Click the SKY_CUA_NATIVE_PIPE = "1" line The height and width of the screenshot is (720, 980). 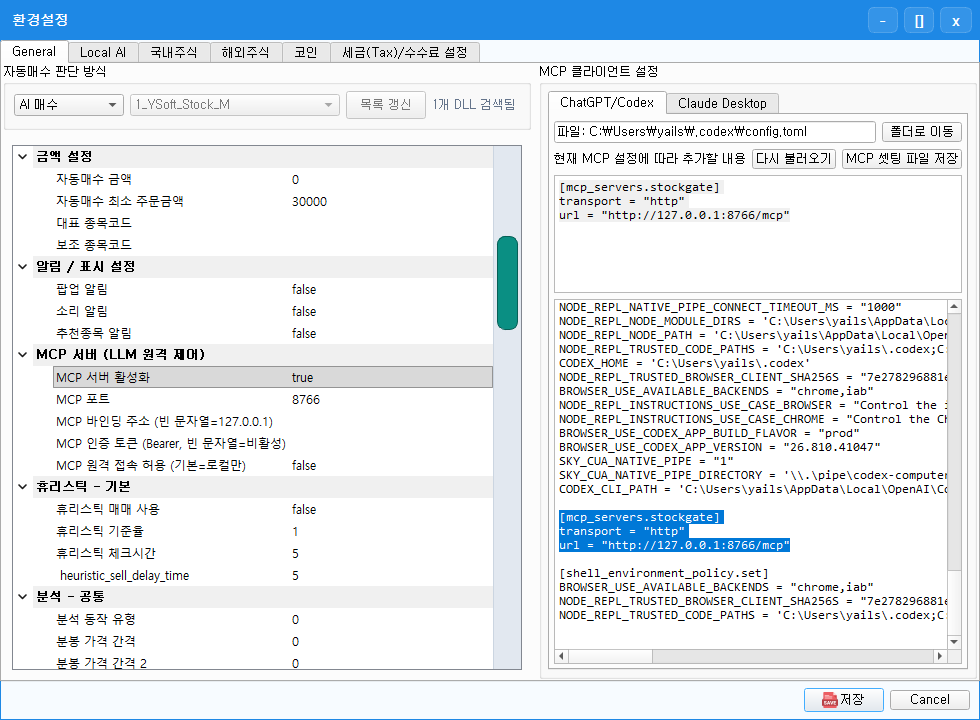point(646,461)
